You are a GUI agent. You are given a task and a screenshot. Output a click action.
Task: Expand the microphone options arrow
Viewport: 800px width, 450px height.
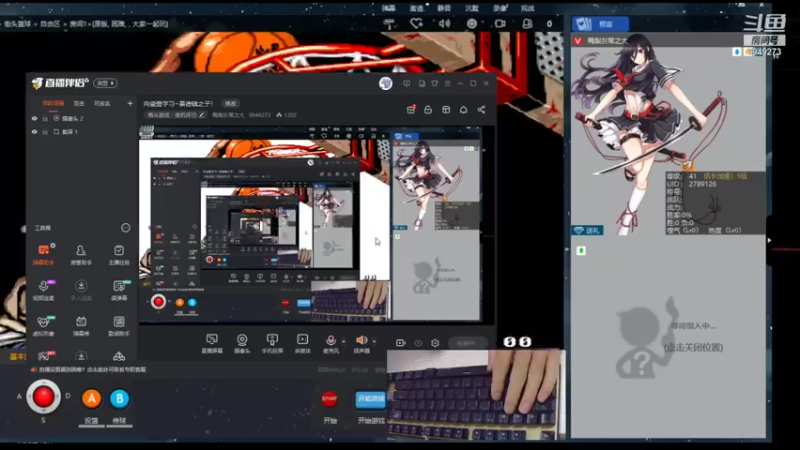pyautogui.click(x=343, y=341)
